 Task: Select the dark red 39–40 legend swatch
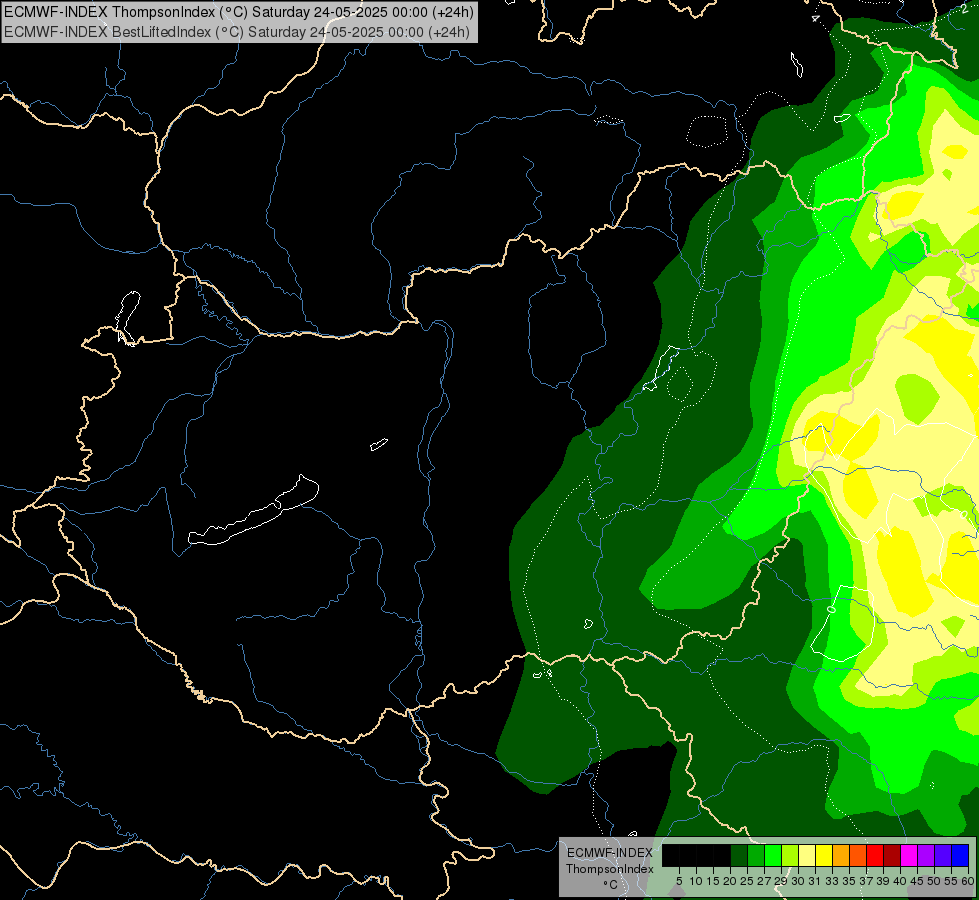[892, 855]
